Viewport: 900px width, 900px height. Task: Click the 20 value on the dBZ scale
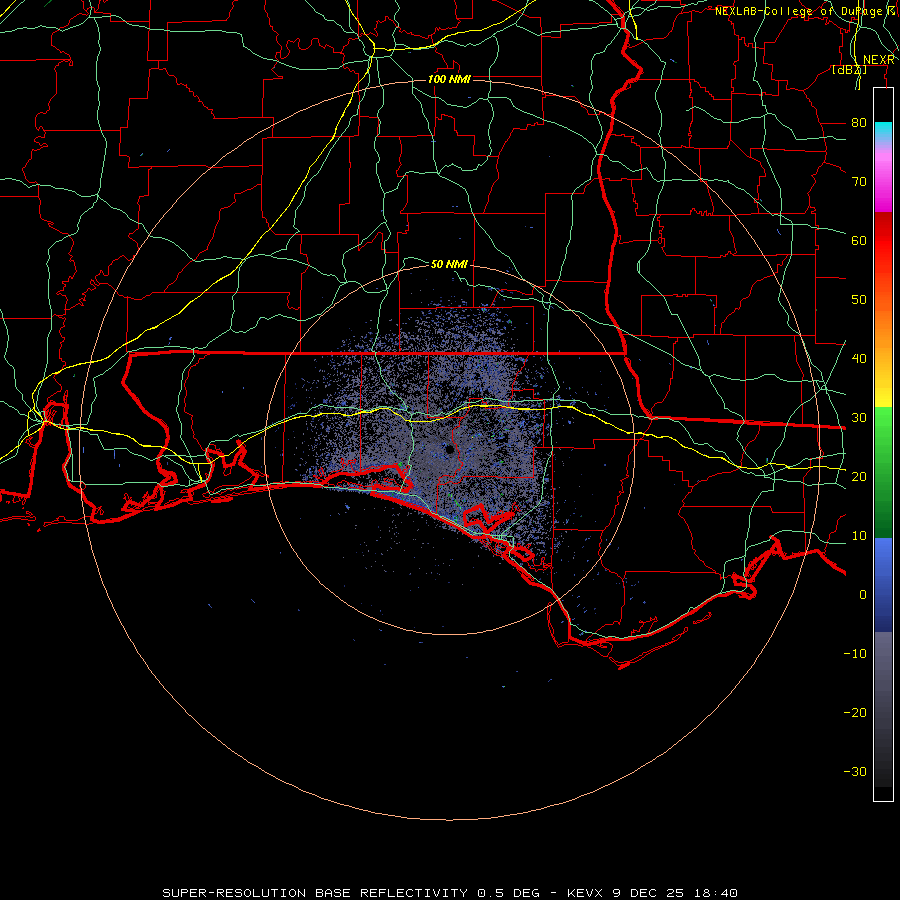[x=859, y=477]
